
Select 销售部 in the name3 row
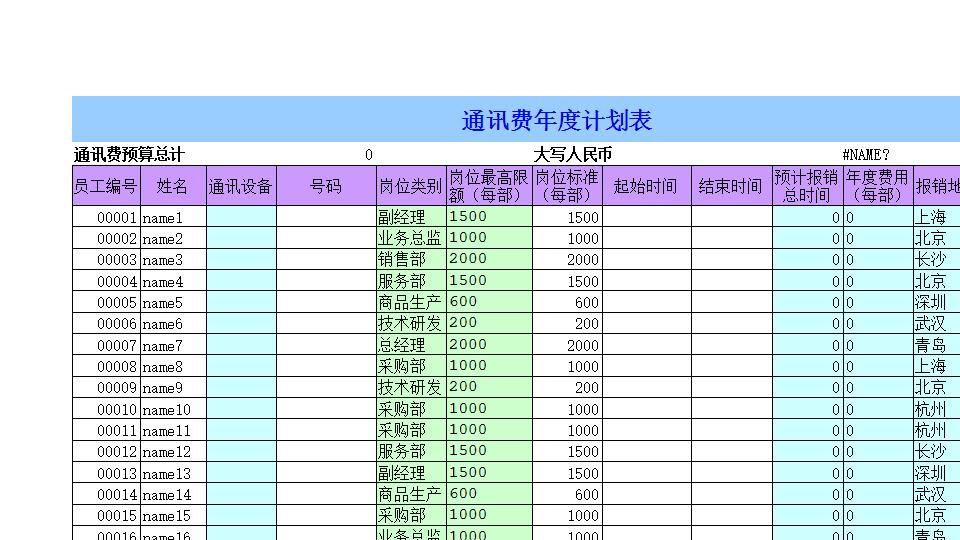[x=411, y=260]
